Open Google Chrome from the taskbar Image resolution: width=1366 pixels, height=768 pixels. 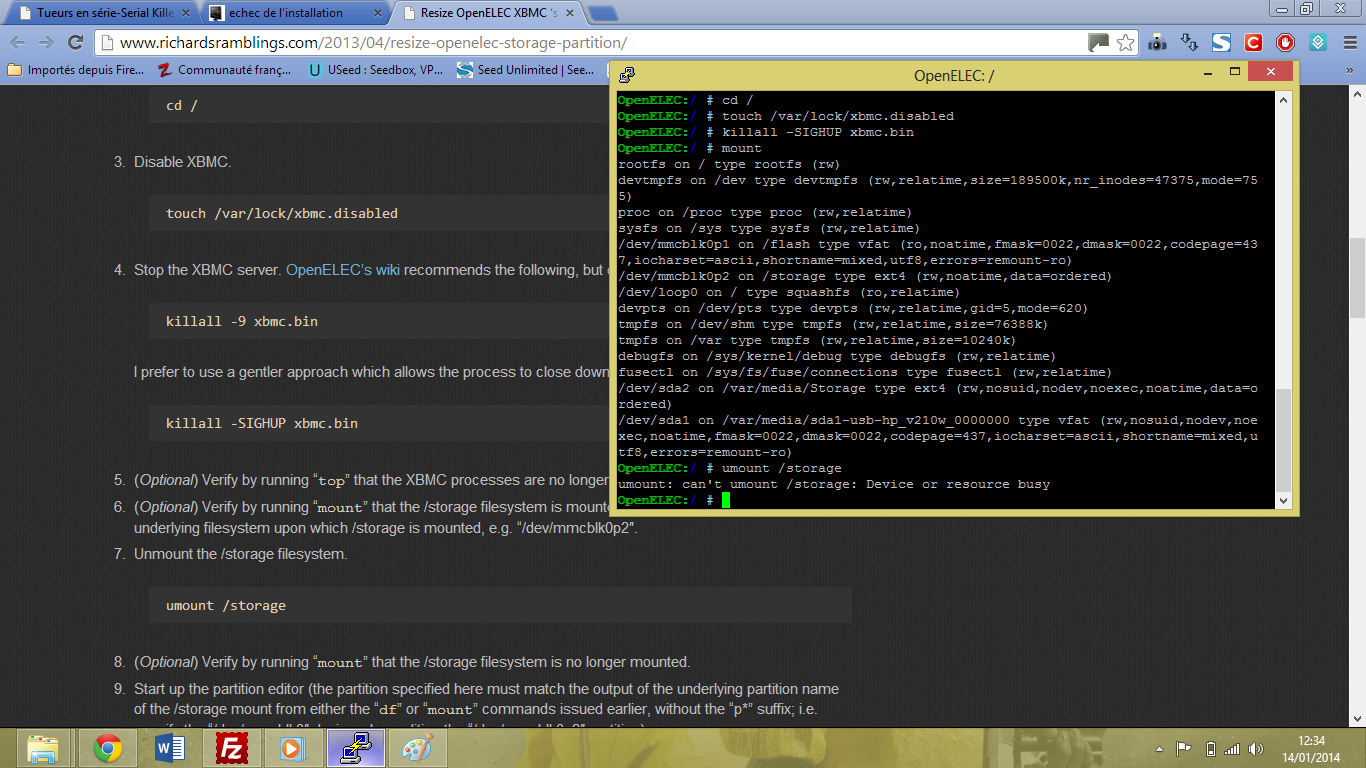pos(108,748)
